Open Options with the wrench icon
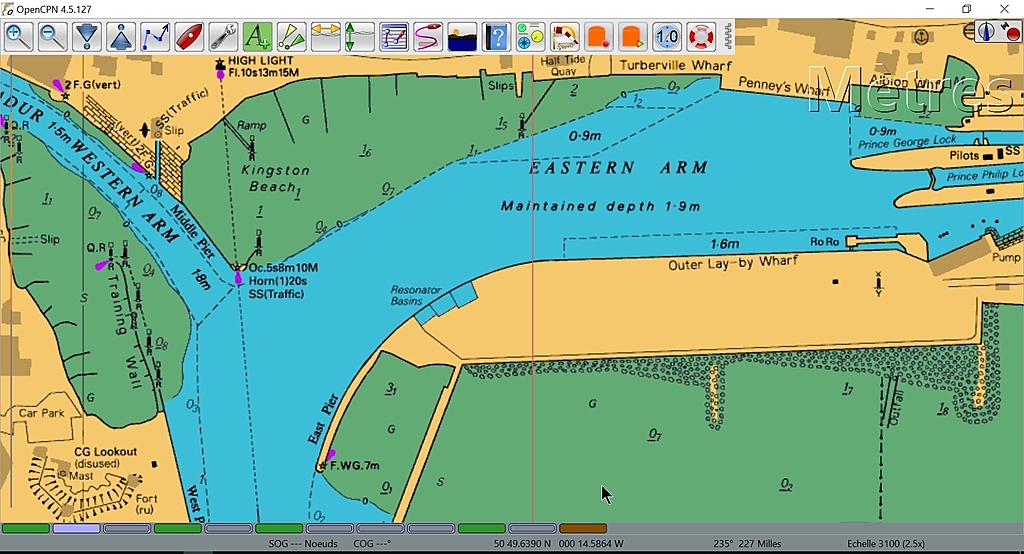 coord(223,37)
